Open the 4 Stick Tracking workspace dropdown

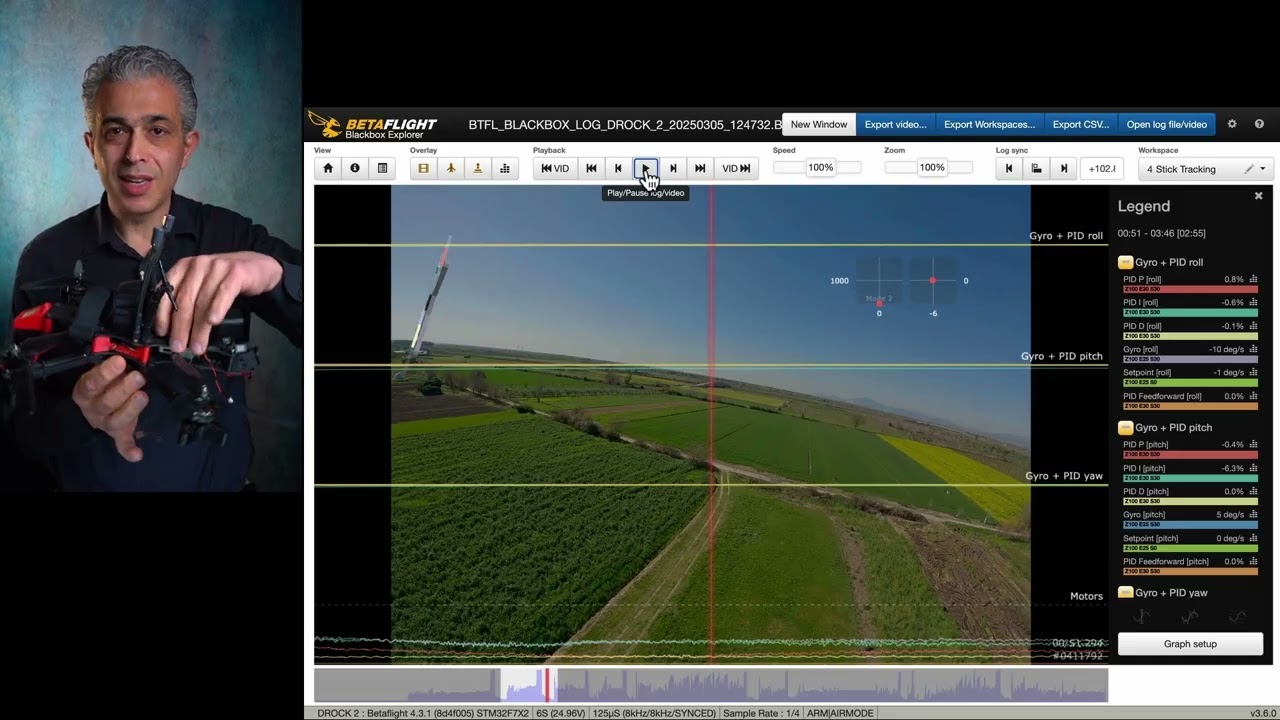point(1205,169)
